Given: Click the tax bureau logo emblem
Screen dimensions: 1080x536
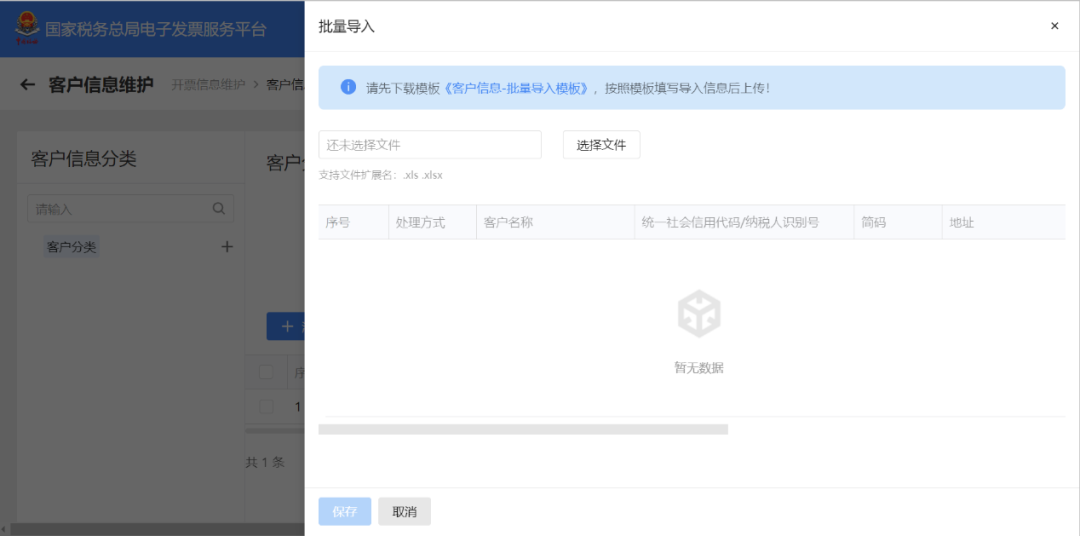Looking at the screenshot, I should (28, 28).
